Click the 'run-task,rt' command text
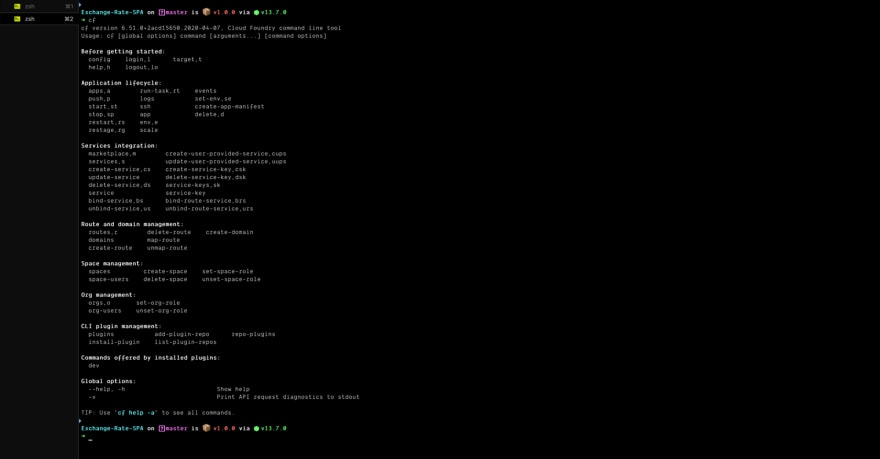The height and width of the screenshot is (459, 880). pos(160,90)
